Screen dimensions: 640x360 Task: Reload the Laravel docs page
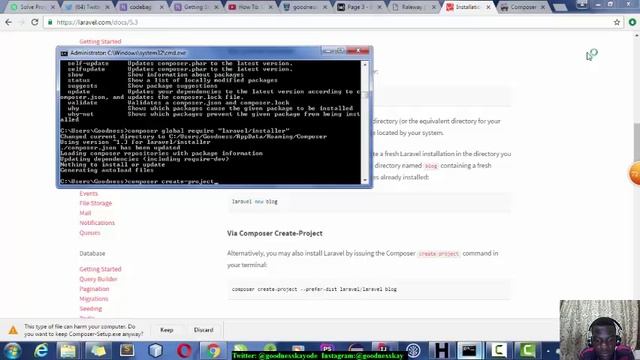(x=35, y=22)
